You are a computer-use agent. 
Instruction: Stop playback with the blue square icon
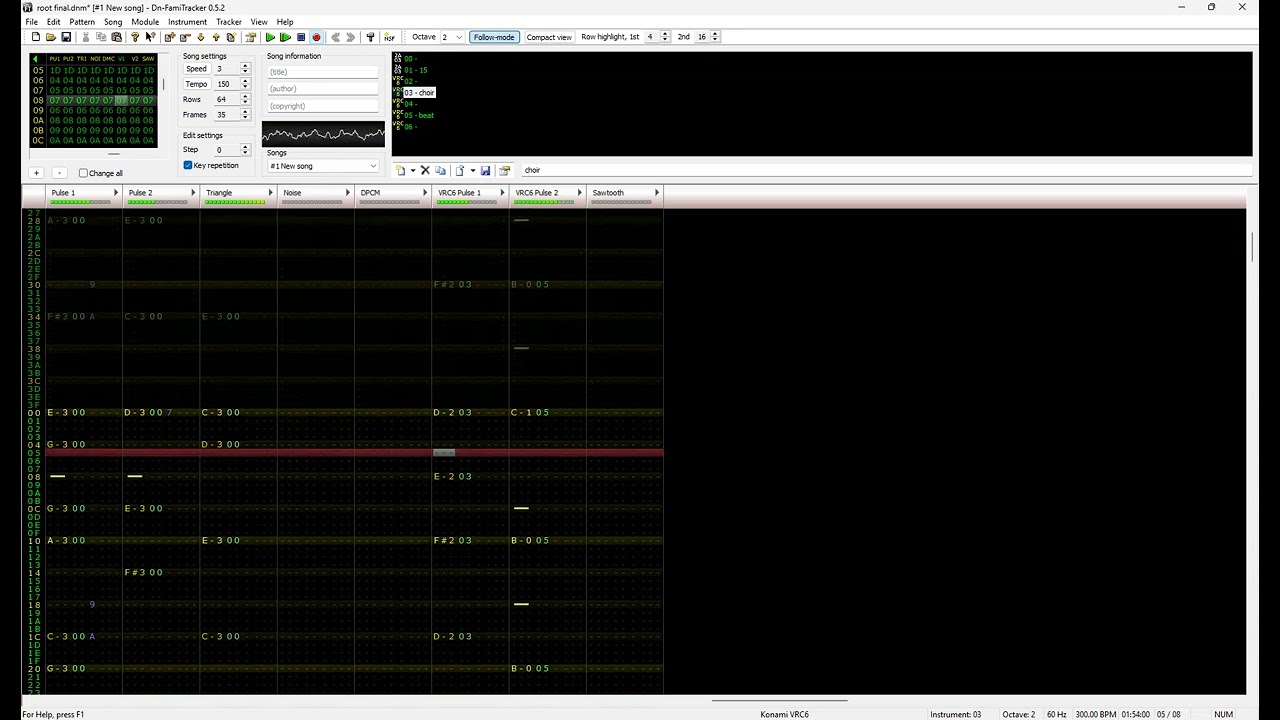[301, 37]
